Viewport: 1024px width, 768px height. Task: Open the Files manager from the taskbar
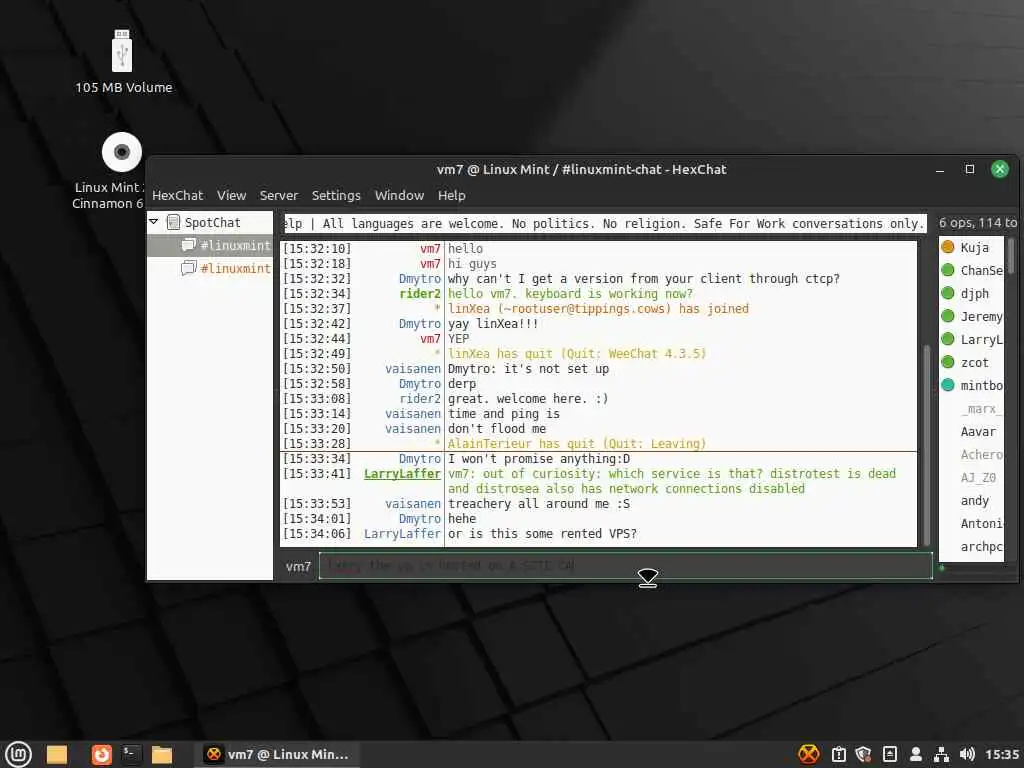pos(161,754)
